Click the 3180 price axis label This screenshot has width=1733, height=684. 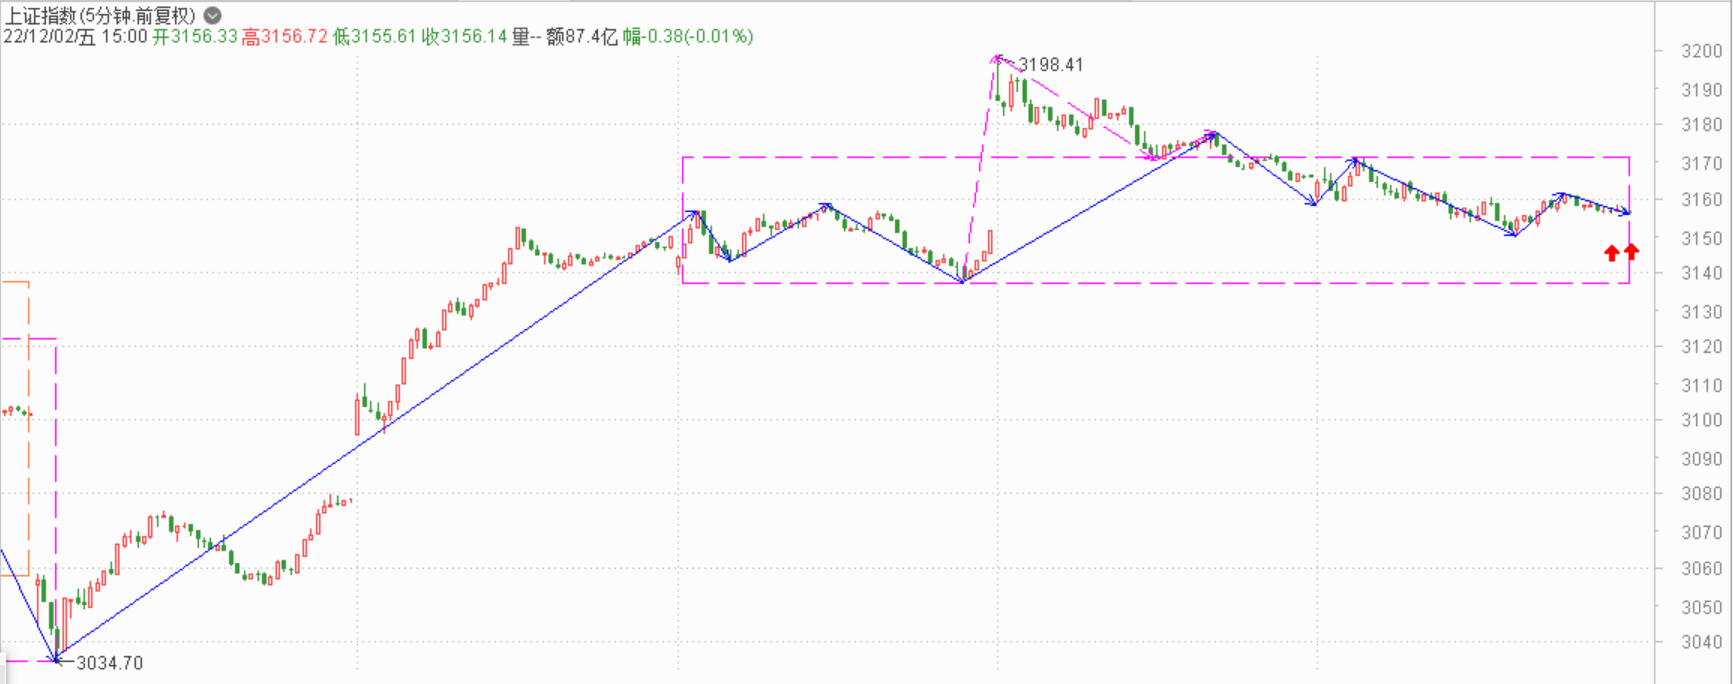click(1702, 125)
